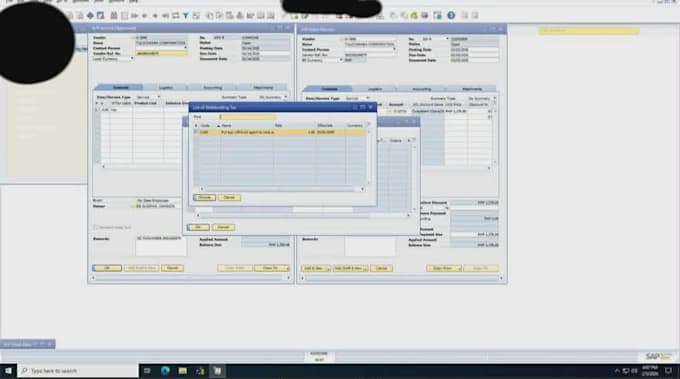Open the notification center icon in the tray

(x=668, y=371)
